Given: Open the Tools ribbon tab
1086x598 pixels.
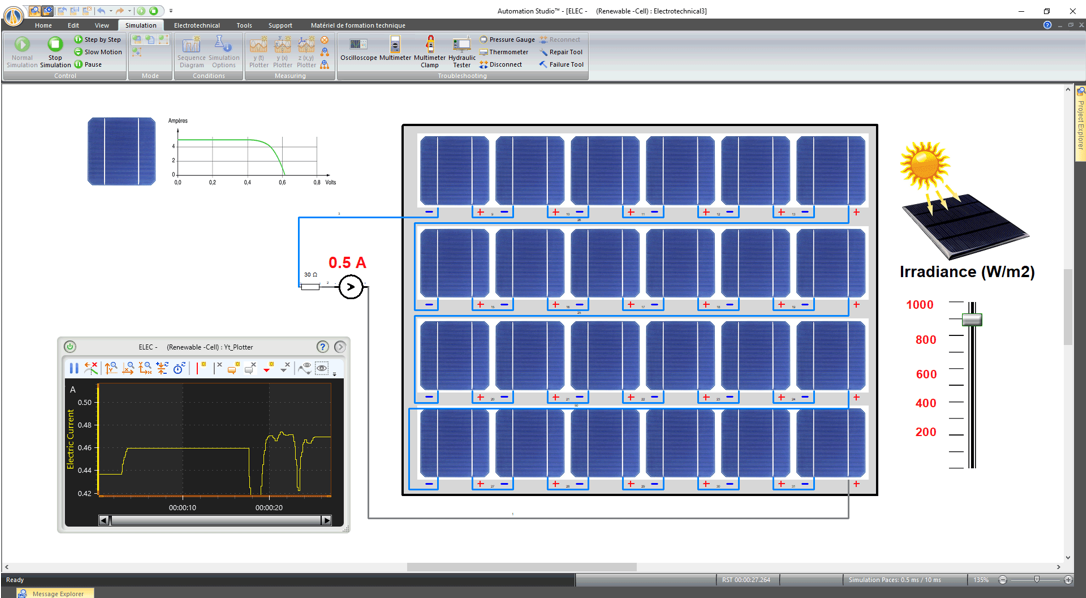Looking at the screenshot, I should 244,25.
